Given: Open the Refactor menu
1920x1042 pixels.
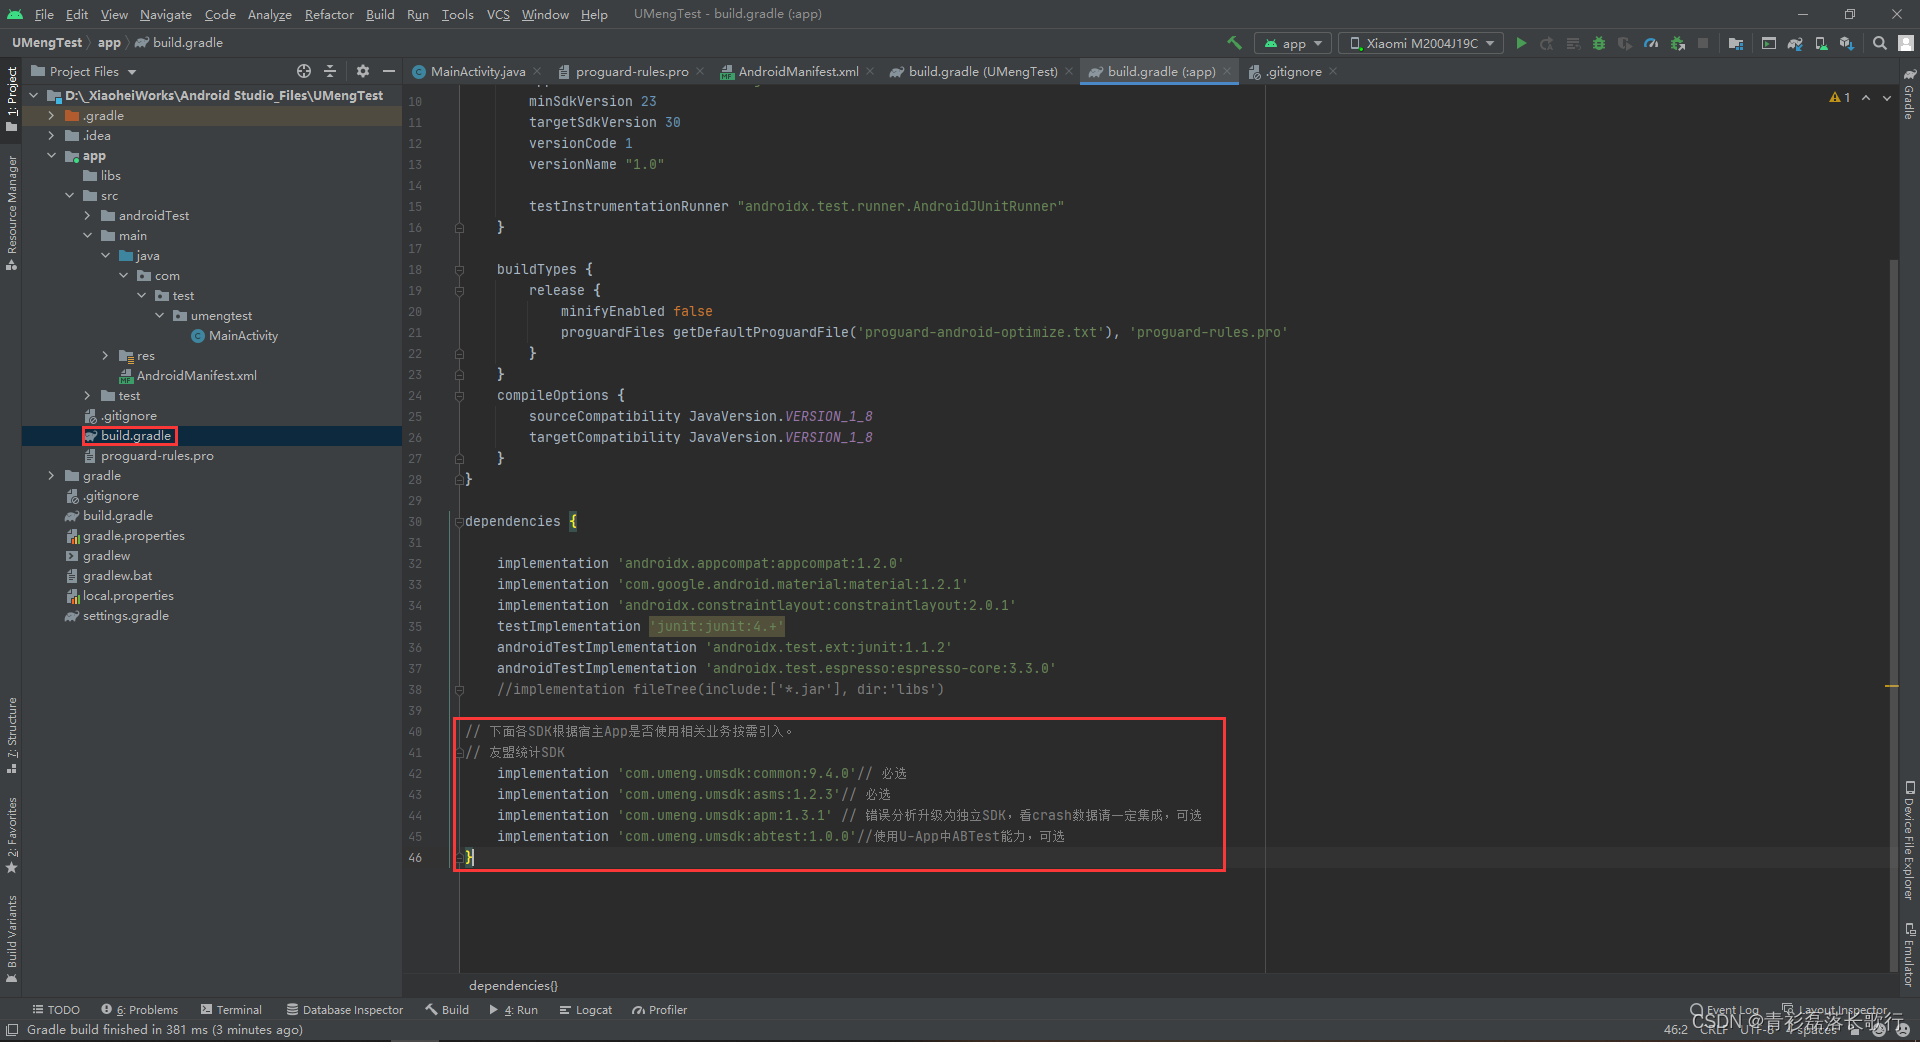Looking at the screenshot, I should click(x=329, y=14).
